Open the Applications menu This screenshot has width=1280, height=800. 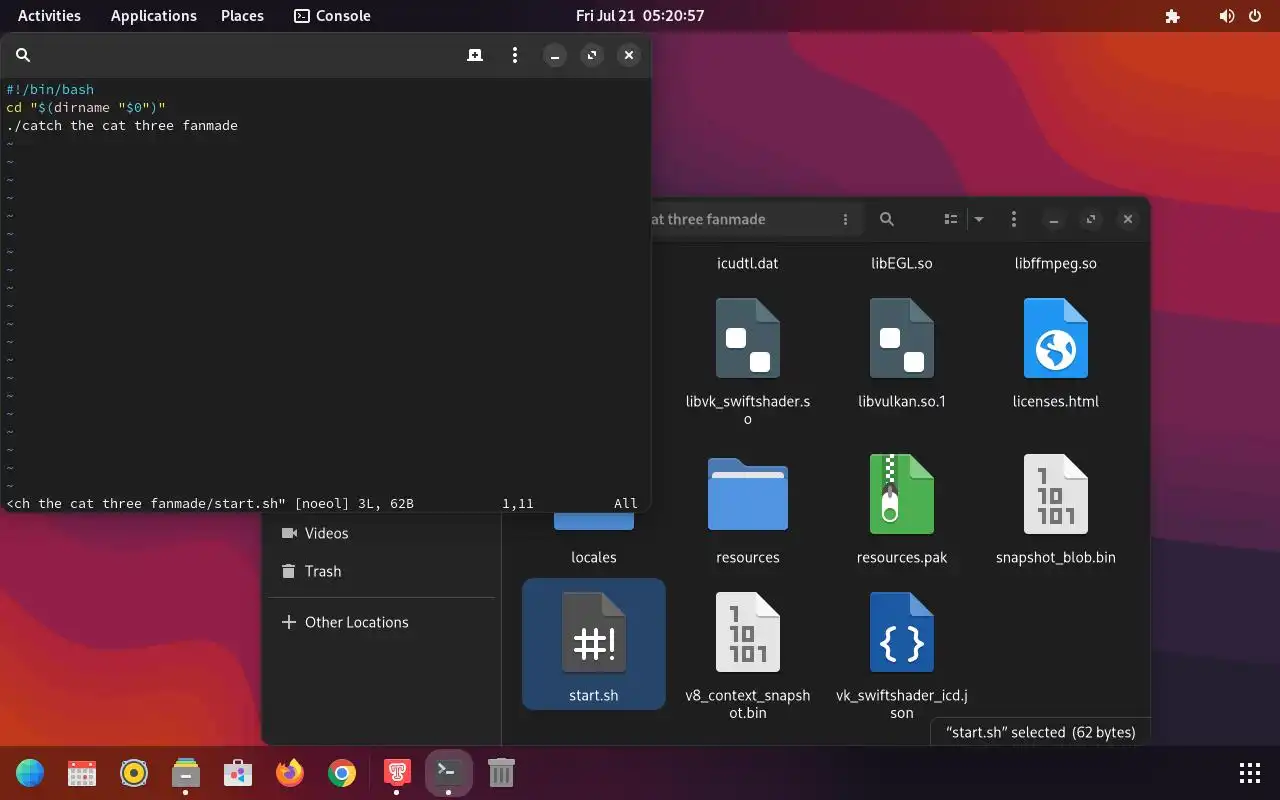[154, 16]
